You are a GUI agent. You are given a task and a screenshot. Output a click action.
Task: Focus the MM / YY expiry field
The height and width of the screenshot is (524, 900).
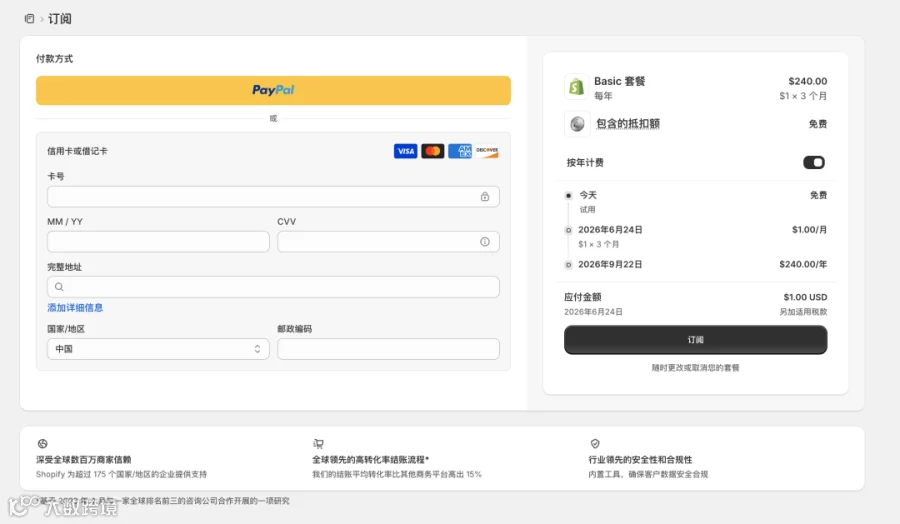tap(158, 242)
